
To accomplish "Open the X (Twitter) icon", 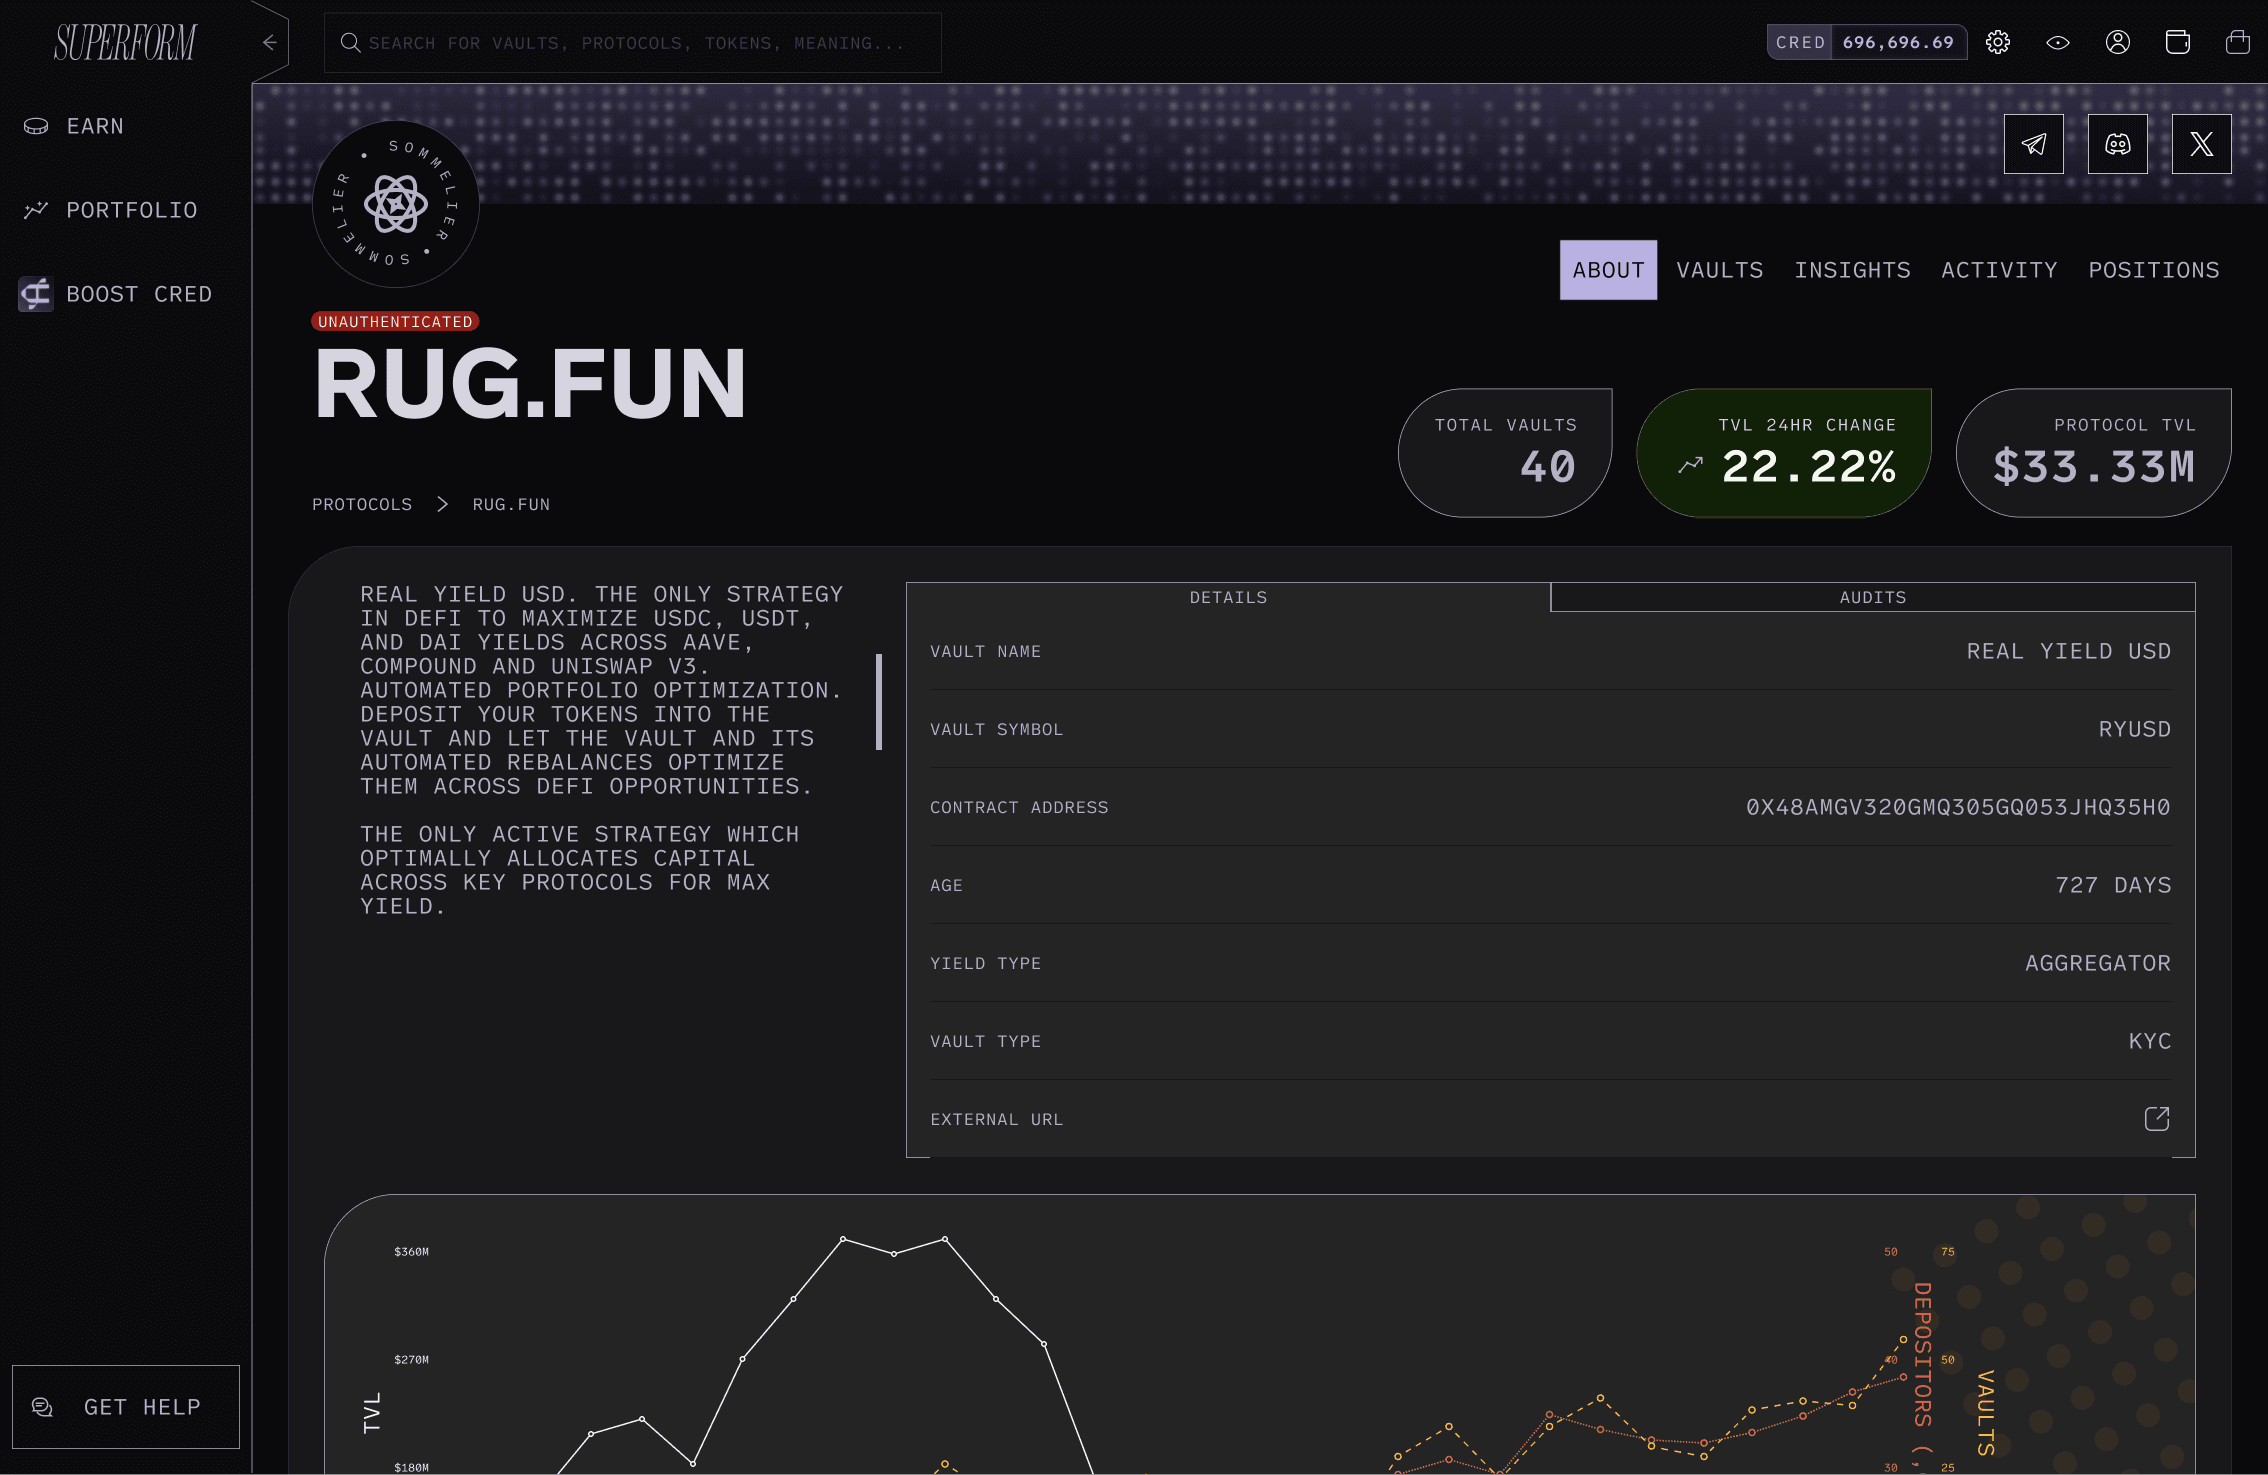I will pos(2201,144).
